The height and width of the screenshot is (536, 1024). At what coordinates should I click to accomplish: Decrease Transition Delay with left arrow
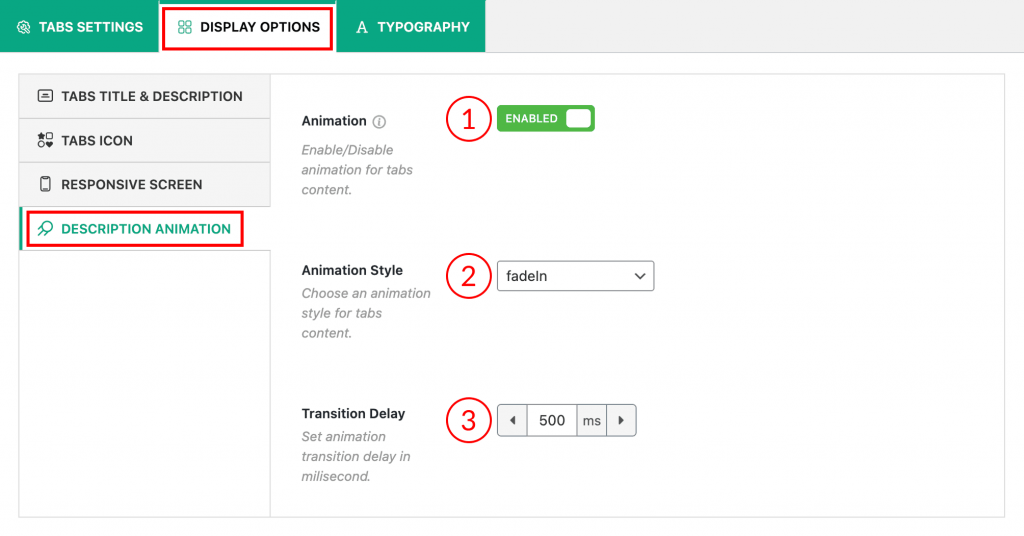click(512, 420)
